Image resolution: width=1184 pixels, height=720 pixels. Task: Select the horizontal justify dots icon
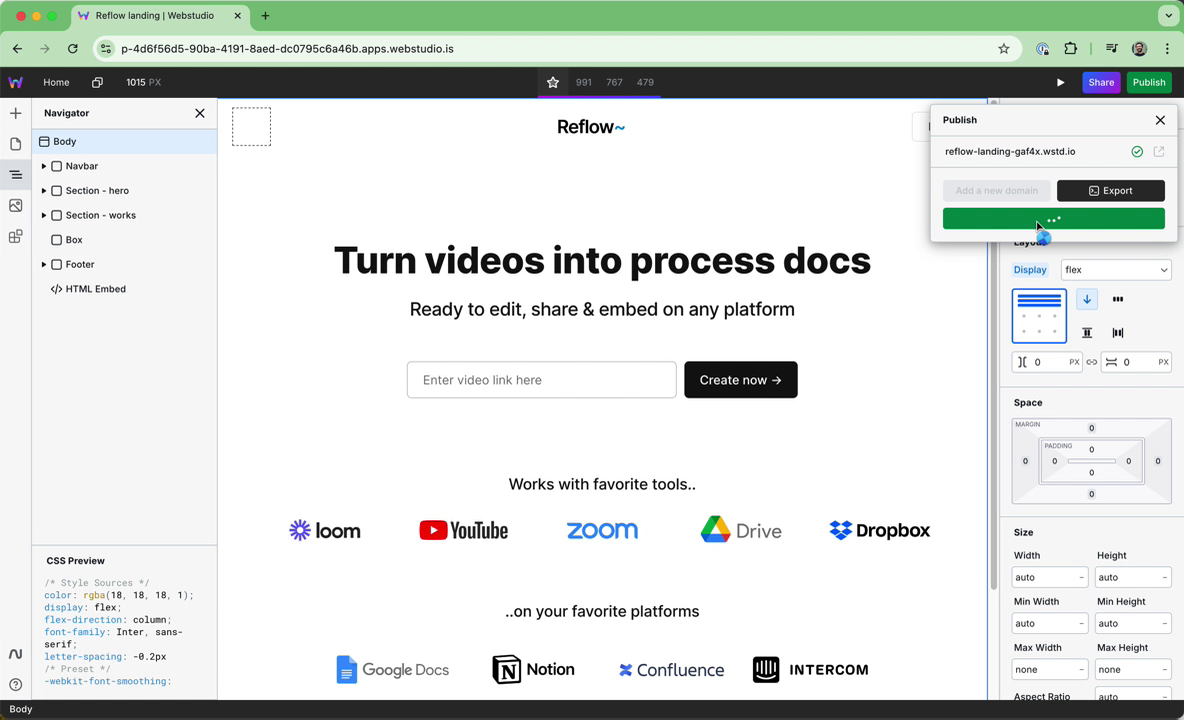[1117, 299]
